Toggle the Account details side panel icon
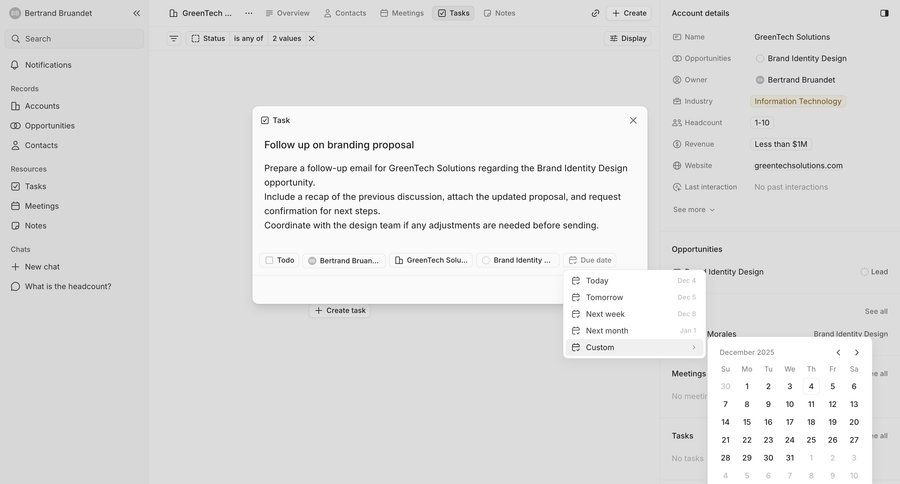Viewport: 900px width, 484px height. coord(885,13)
